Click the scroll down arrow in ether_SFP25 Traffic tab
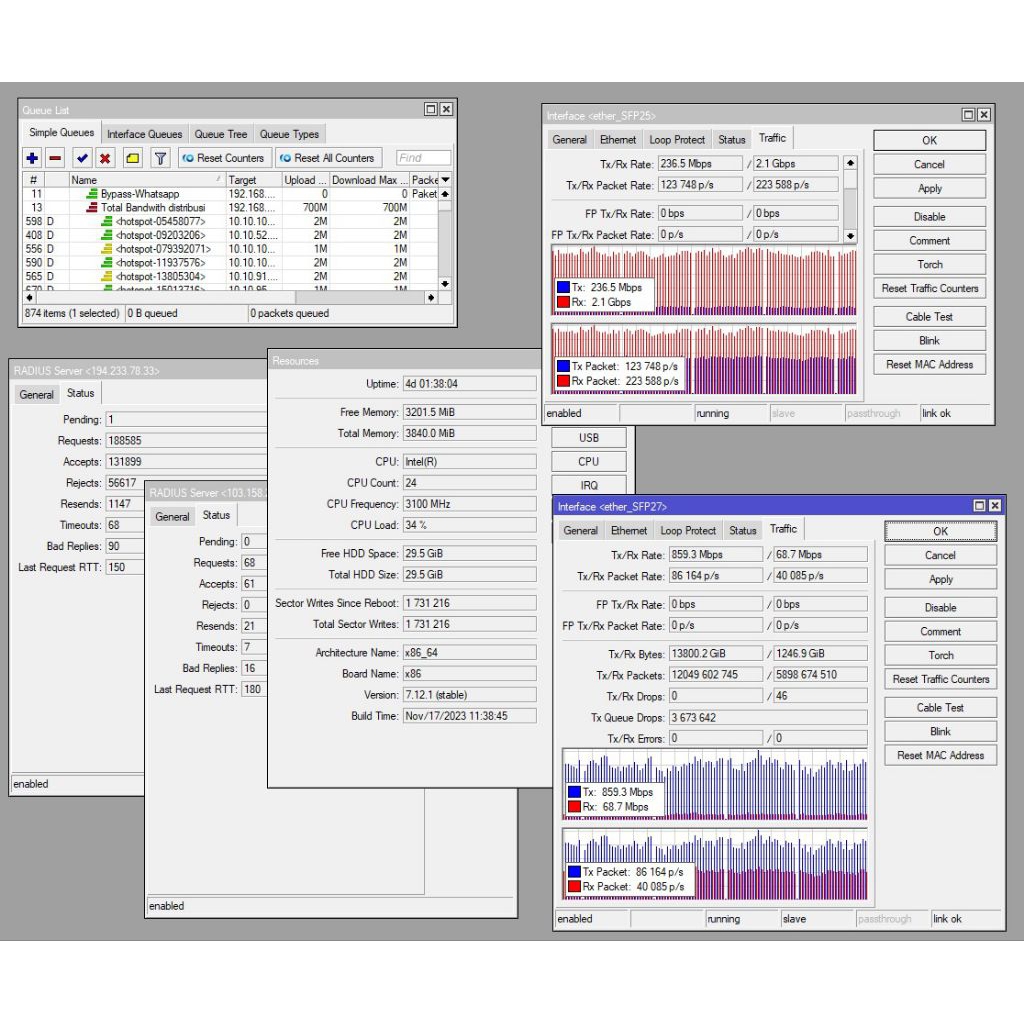The image size is (1024, 1024). tap(850, 236)
